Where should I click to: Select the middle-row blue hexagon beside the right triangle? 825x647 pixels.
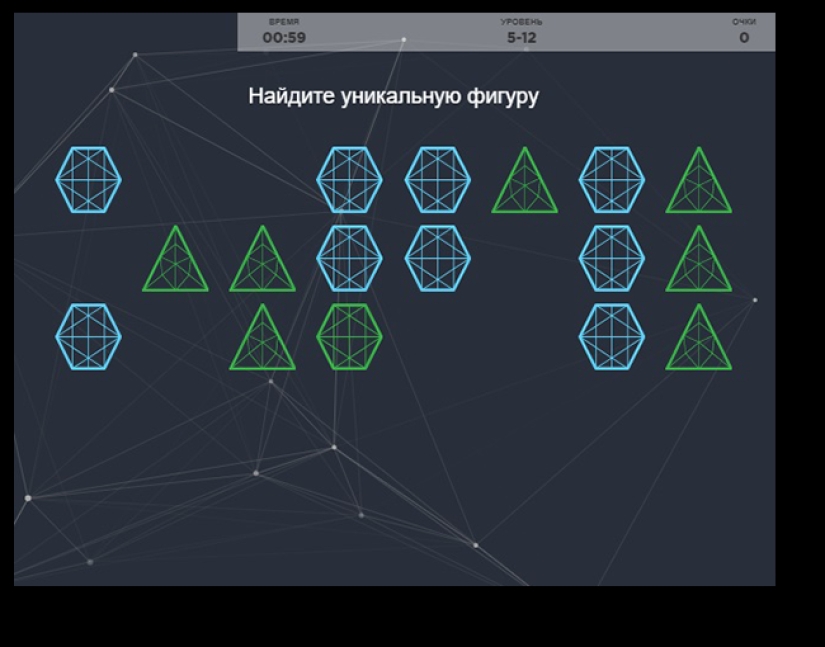(611, 258)
